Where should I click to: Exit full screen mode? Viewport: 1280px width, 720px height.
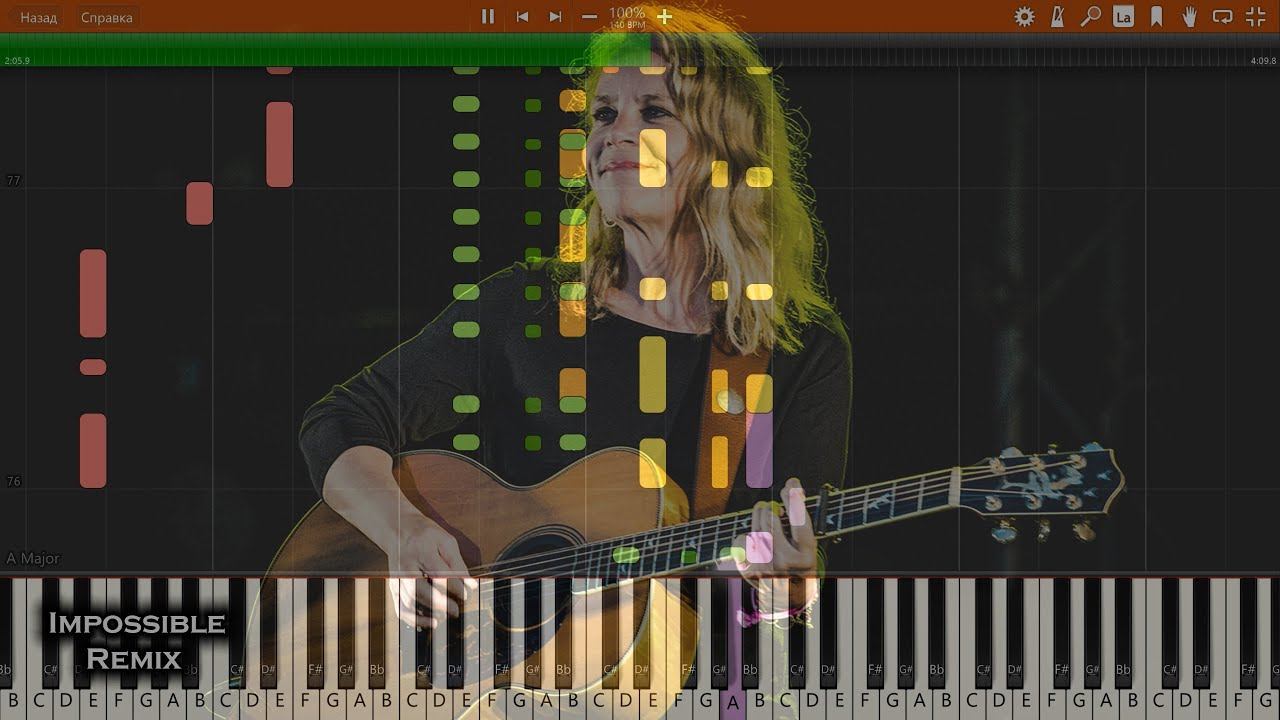pyautogui.click(x=1256, y=16)
